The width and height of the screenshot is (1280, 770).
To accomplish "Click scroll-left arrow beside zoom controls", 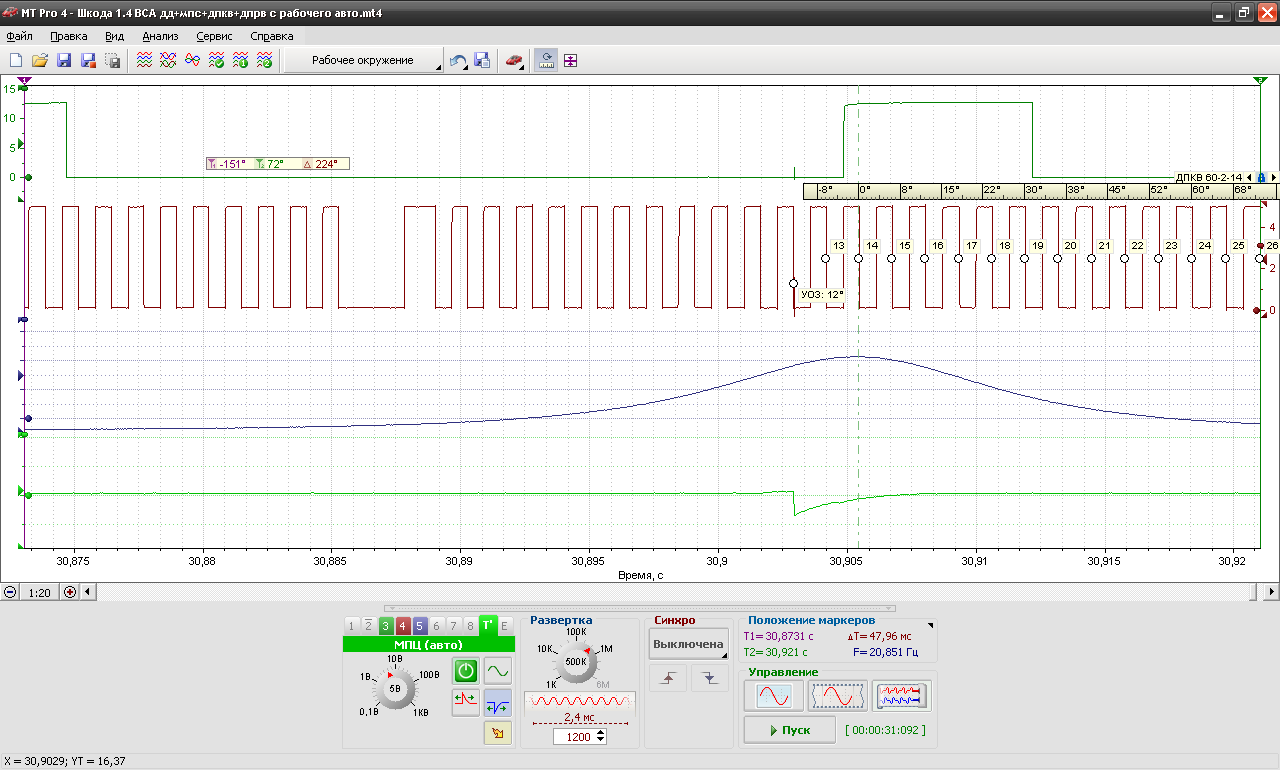I will pos(87,592).
